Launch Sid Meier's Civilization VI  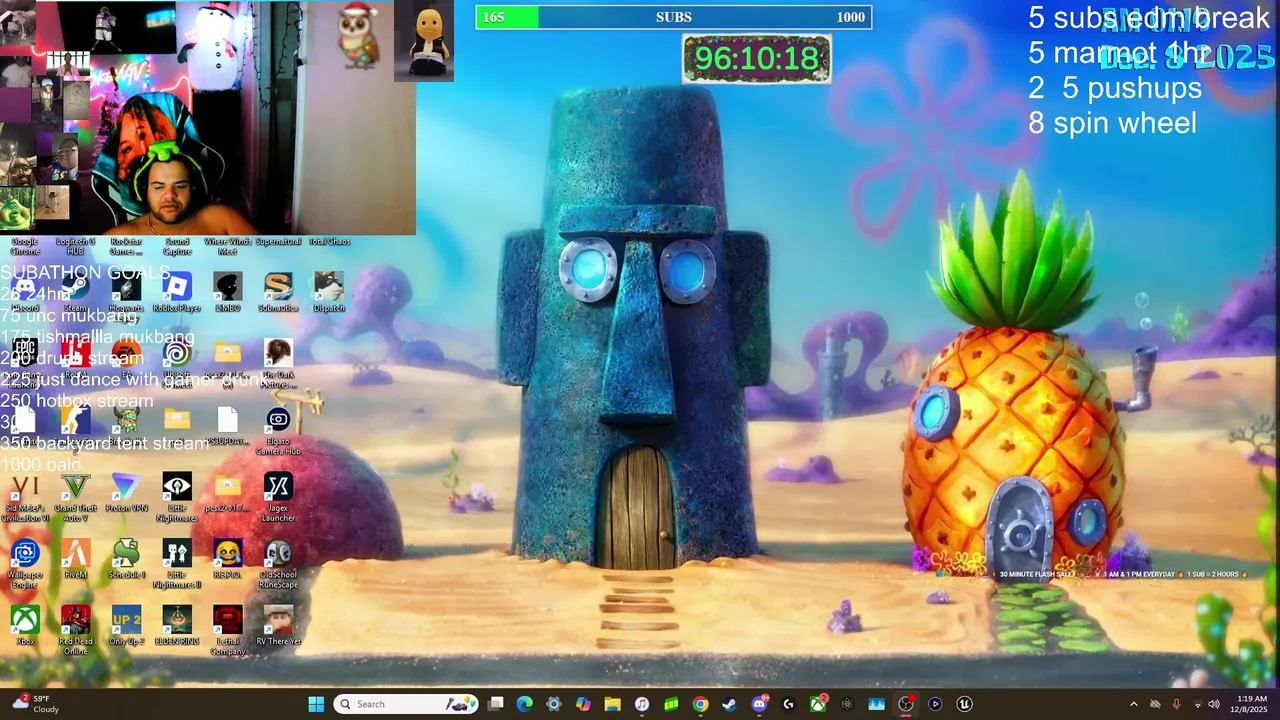point(25,496)
